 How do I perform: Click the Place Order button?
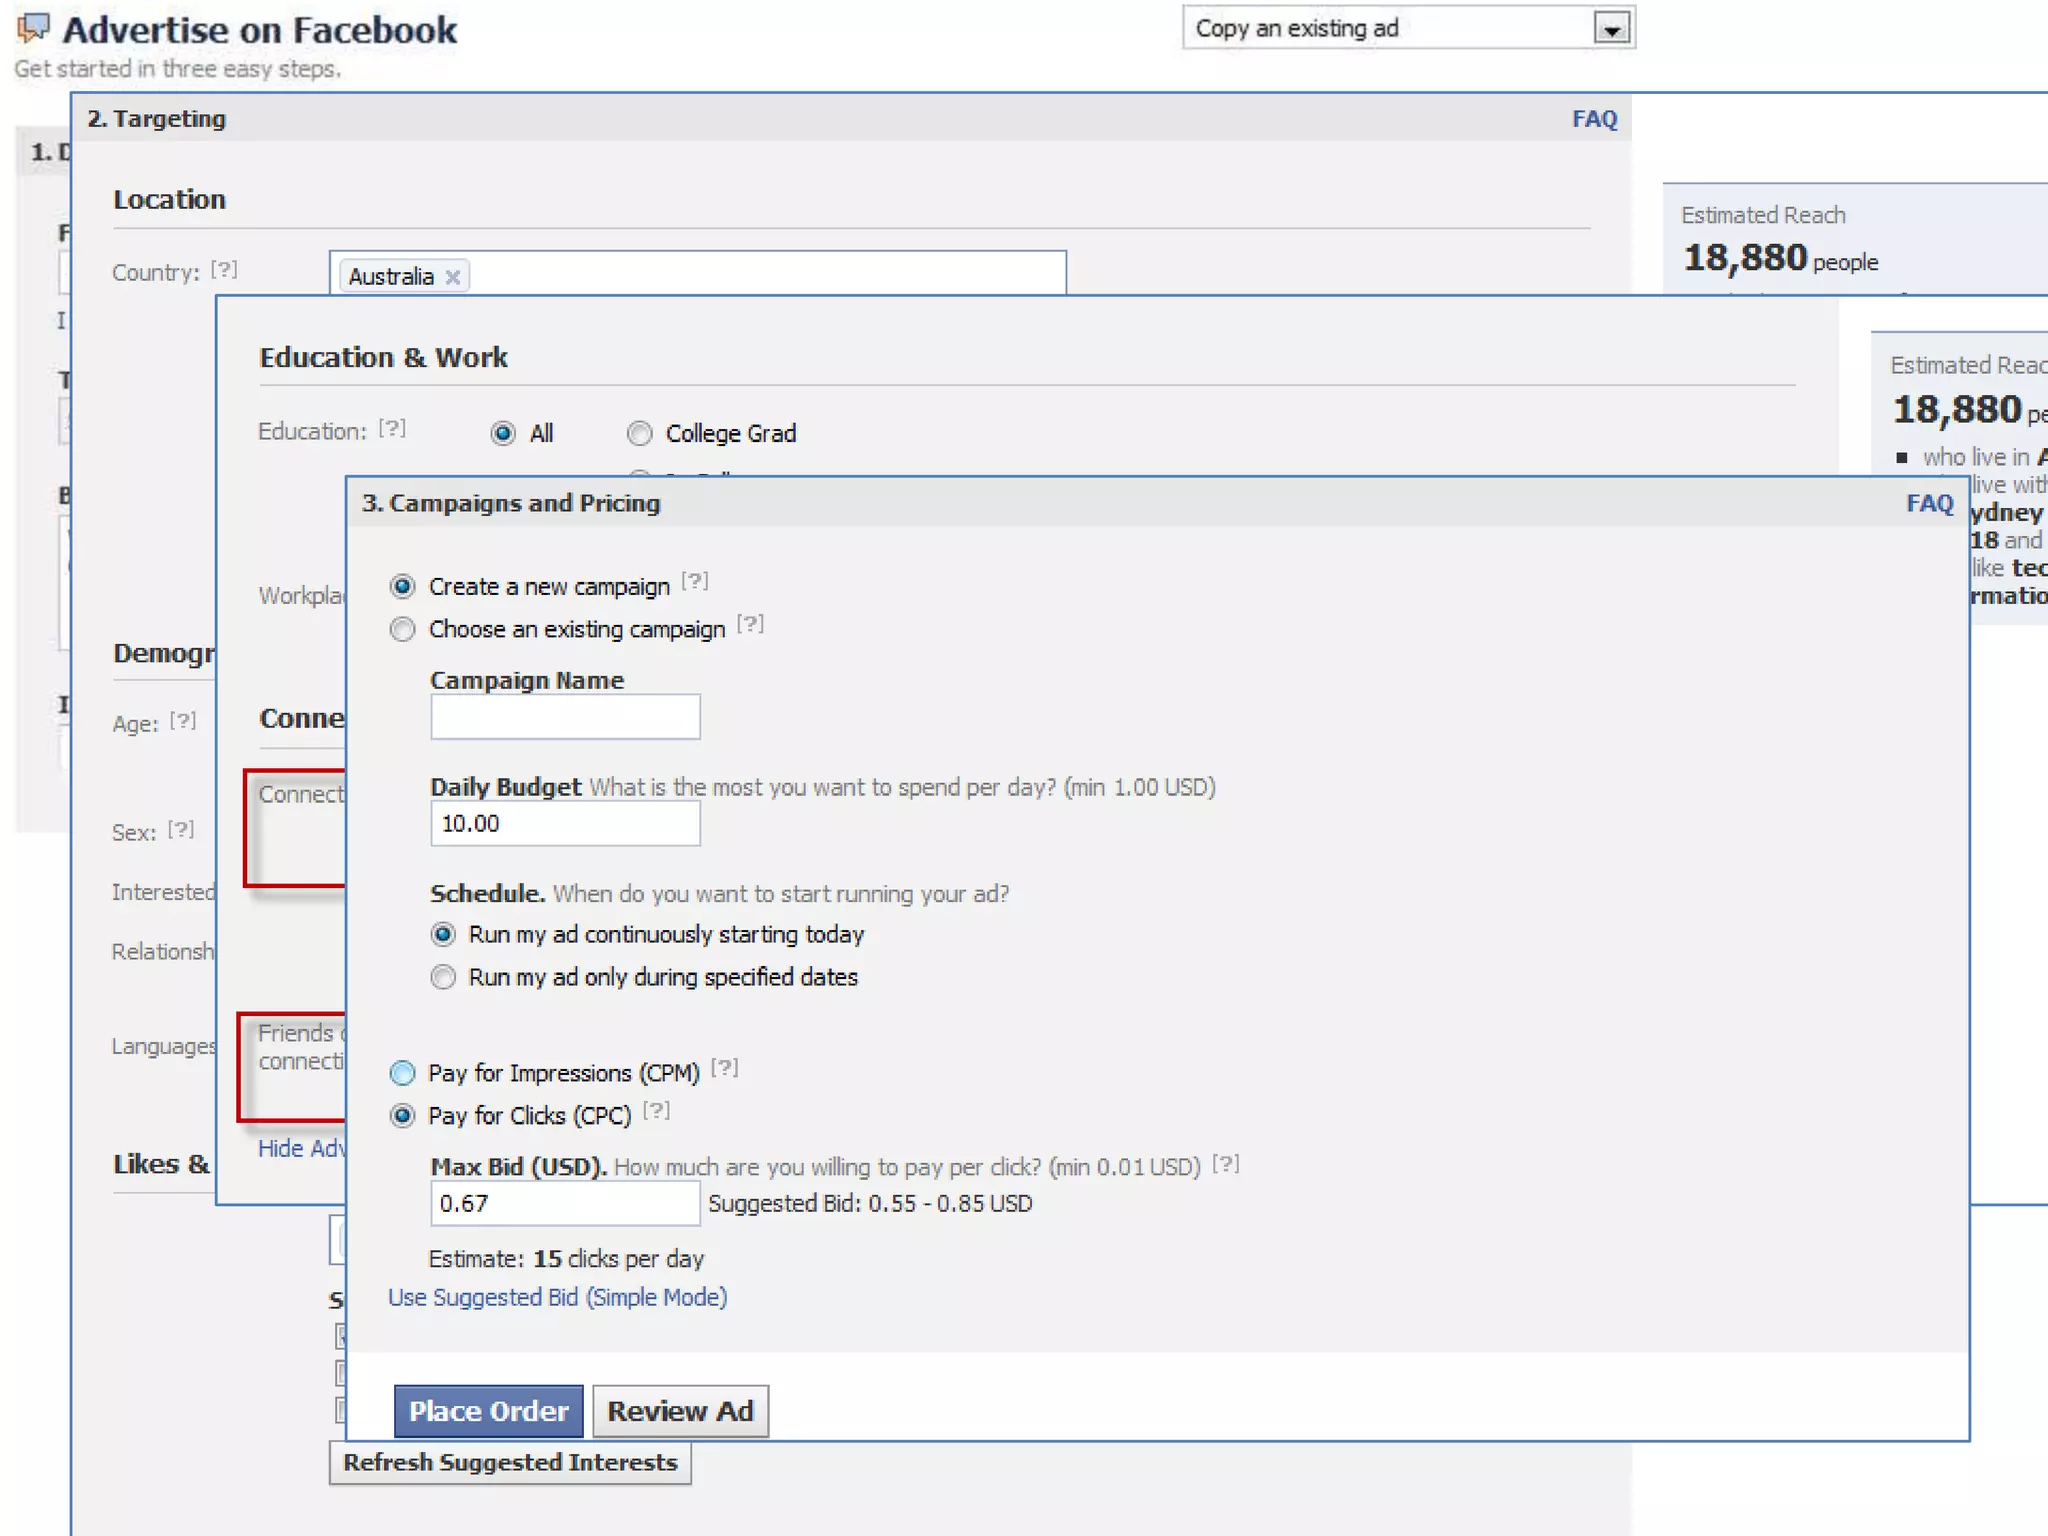[x=488, y=1411]
